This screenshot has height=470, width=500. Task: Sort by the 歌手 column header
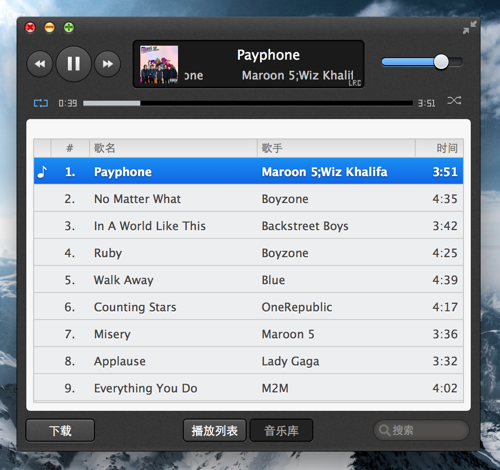[x=336, y=148]
